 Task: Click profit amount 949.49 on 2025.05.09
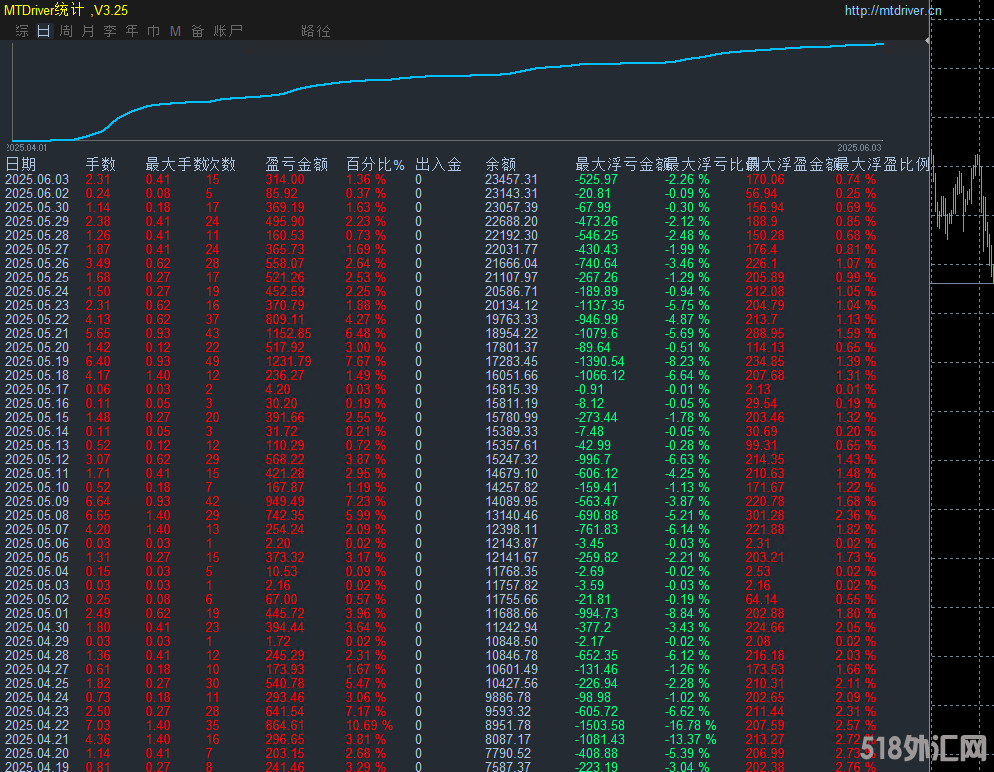coord(285,501)
